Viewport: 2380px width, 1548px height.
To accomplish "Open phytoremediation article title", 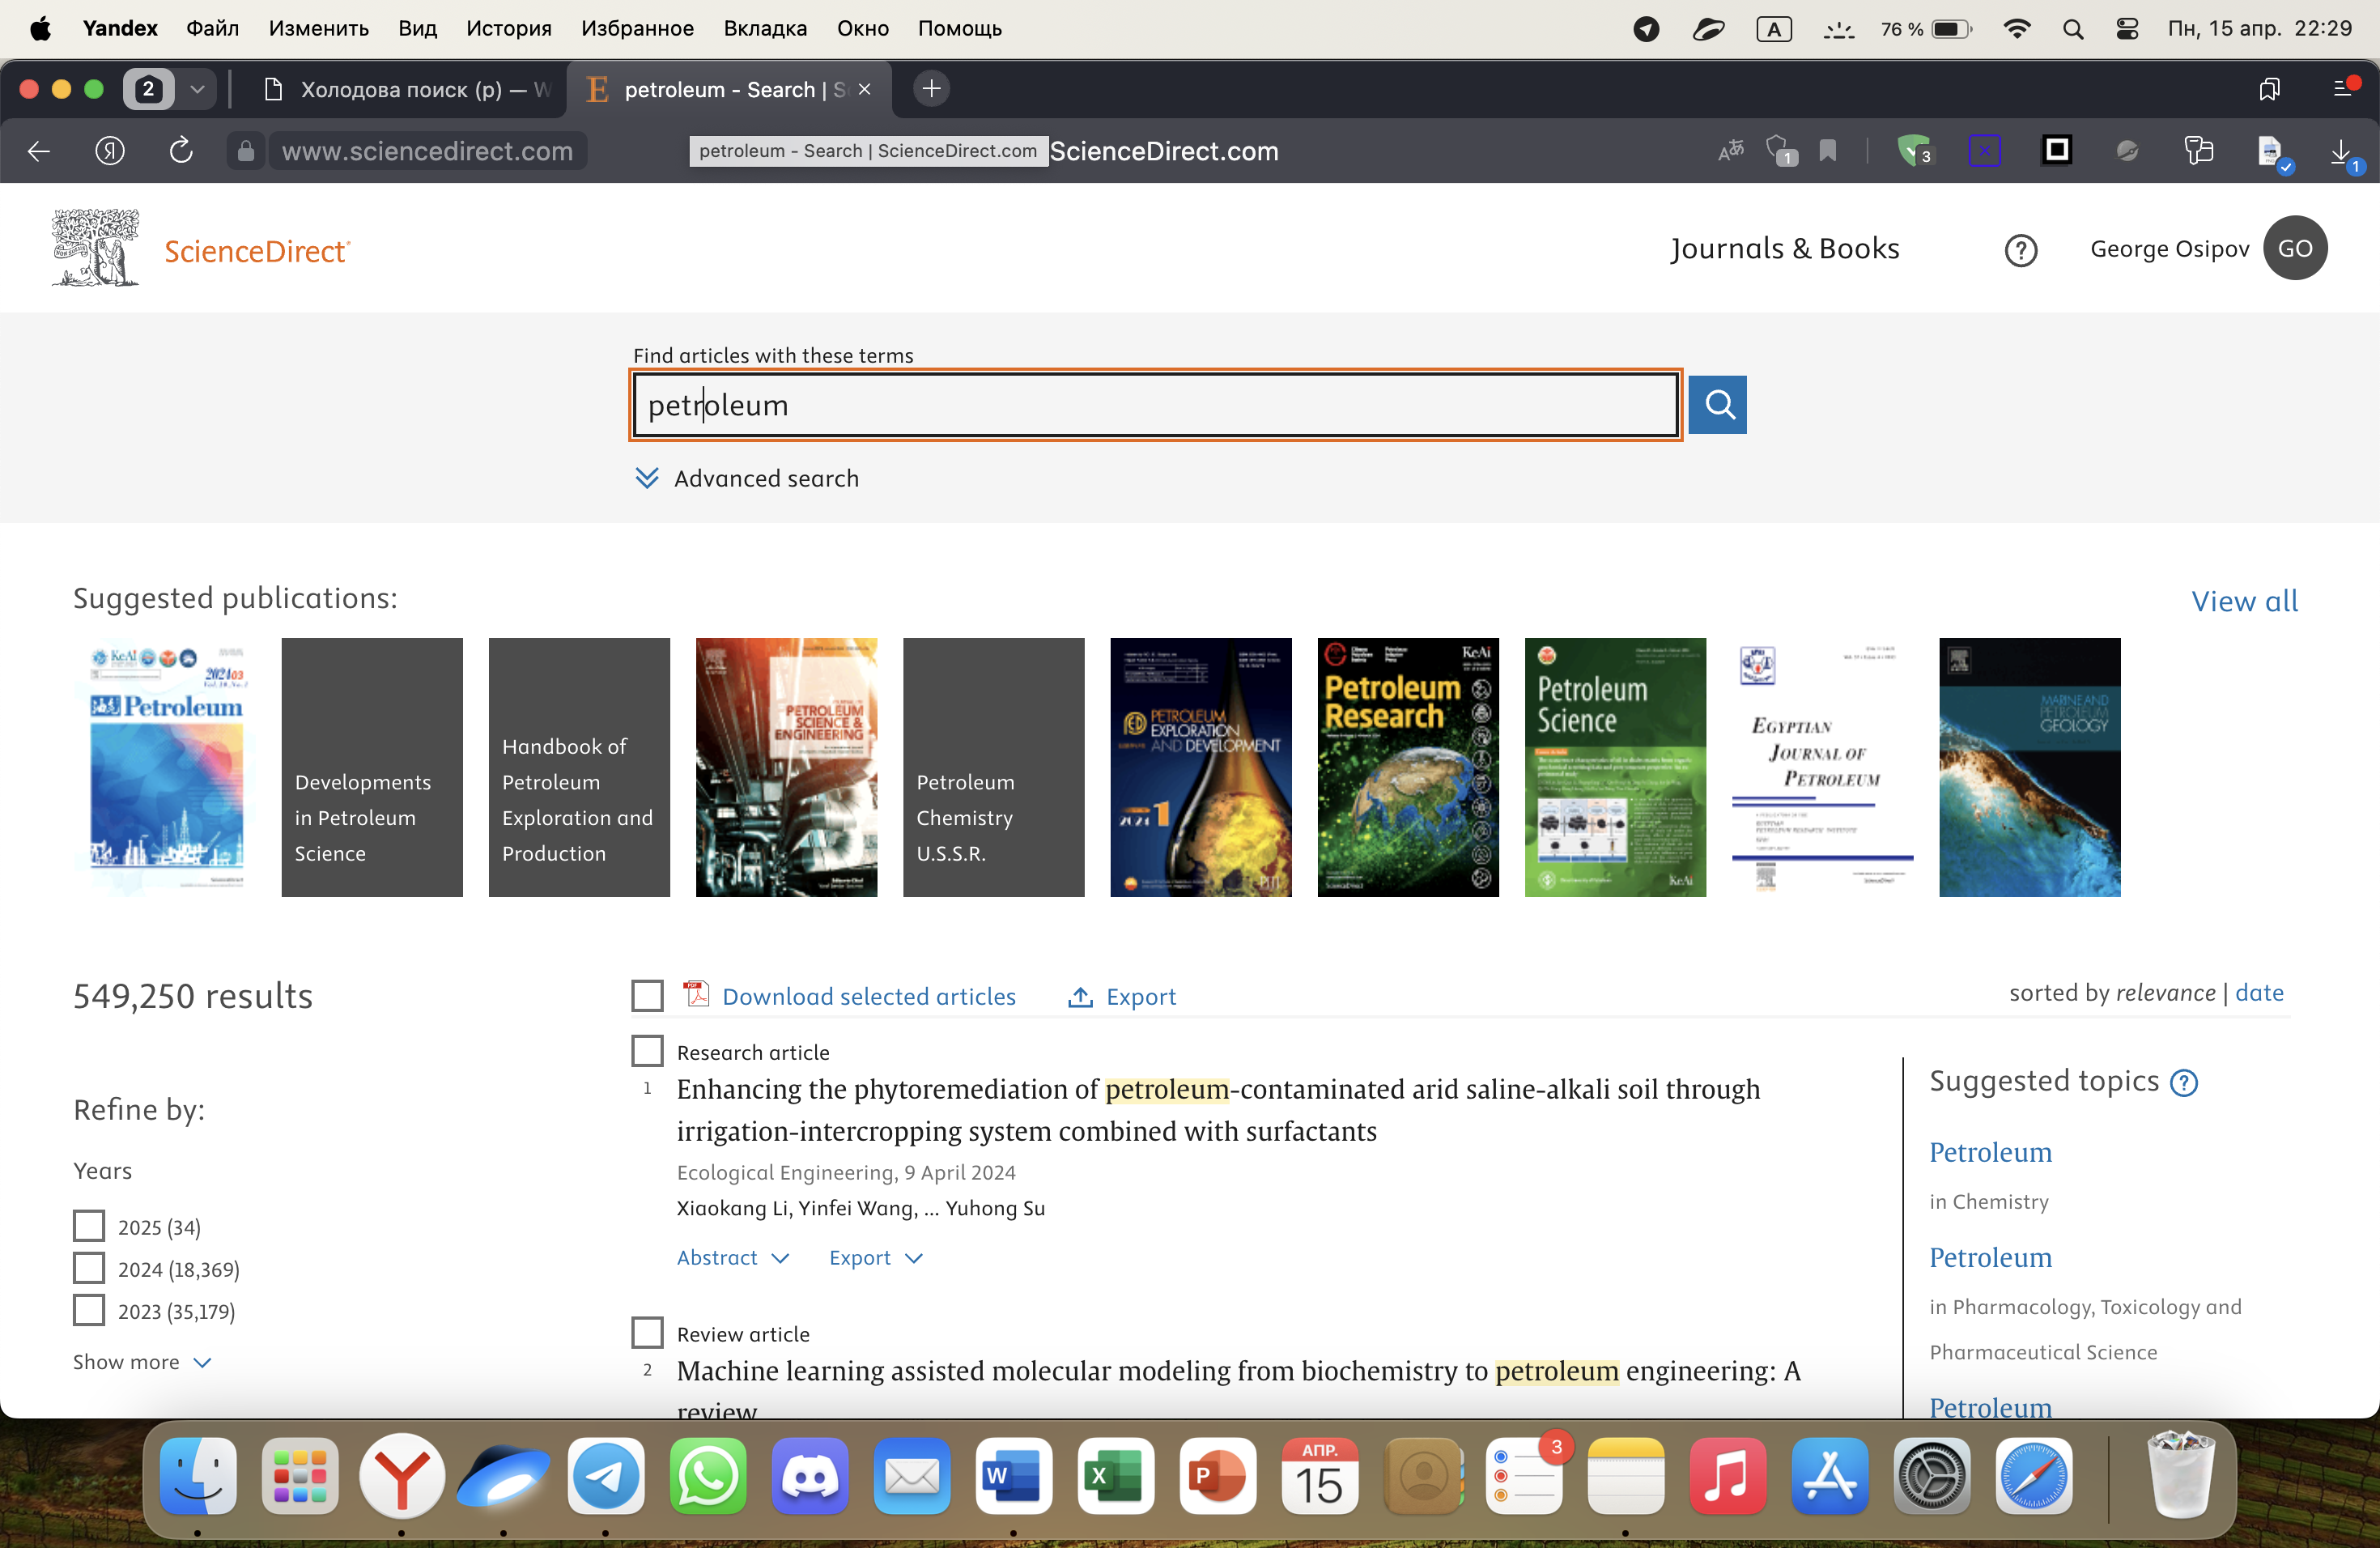I will point(1218,1110).
